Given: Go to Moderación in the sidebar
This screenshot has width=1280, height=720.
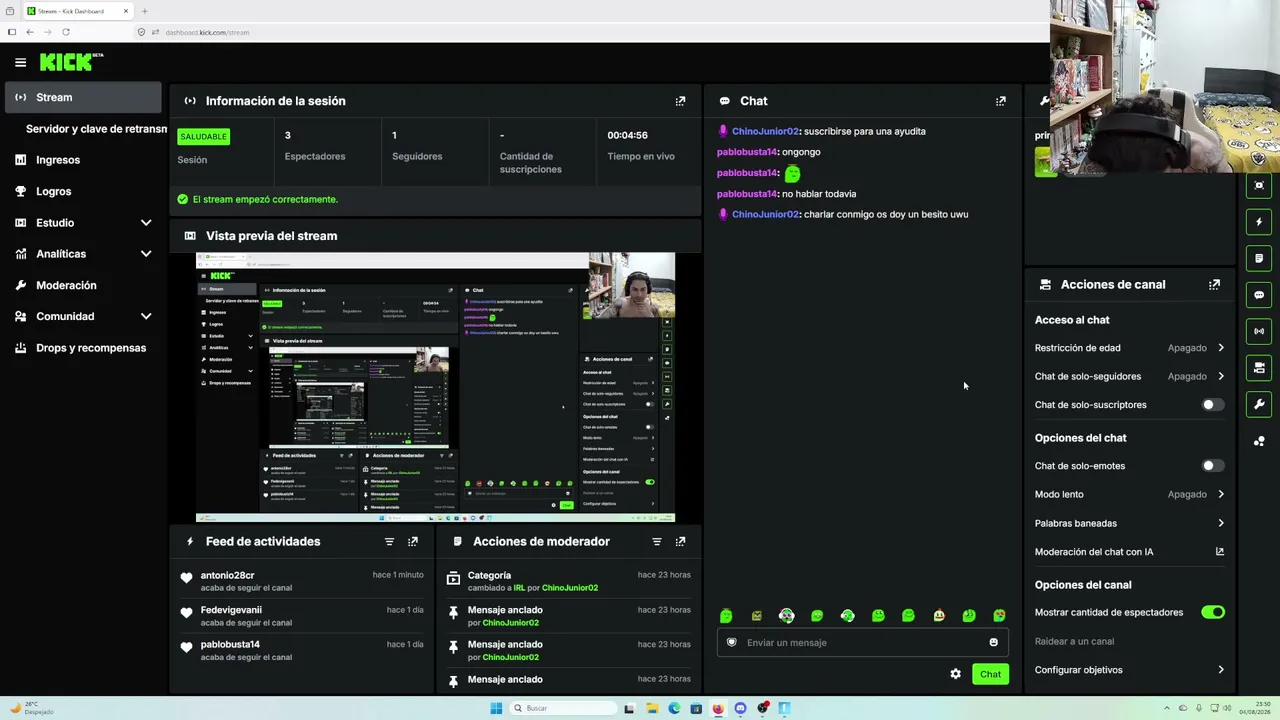Looking at the screenshot, I should tap(83, 285).
